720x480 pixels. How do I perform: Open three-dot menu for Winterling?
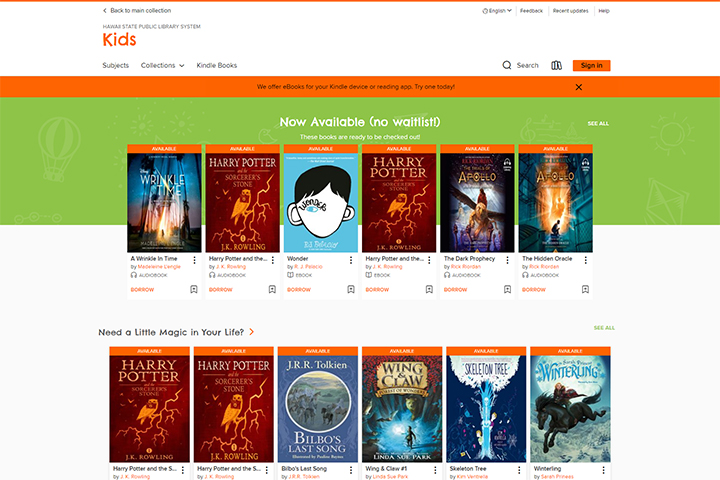point(603,470)
